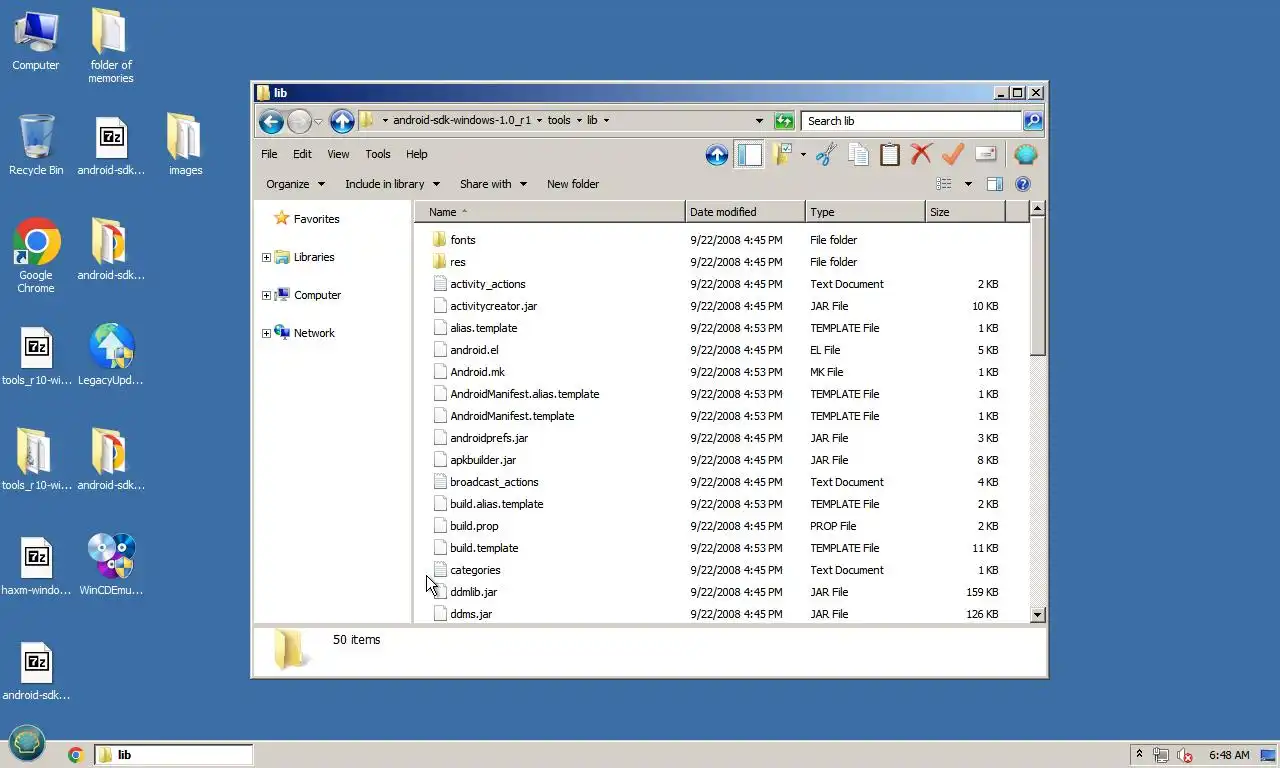
Task: Click the Chrome icon in the taskbar
Action: [x=75, y=755]
